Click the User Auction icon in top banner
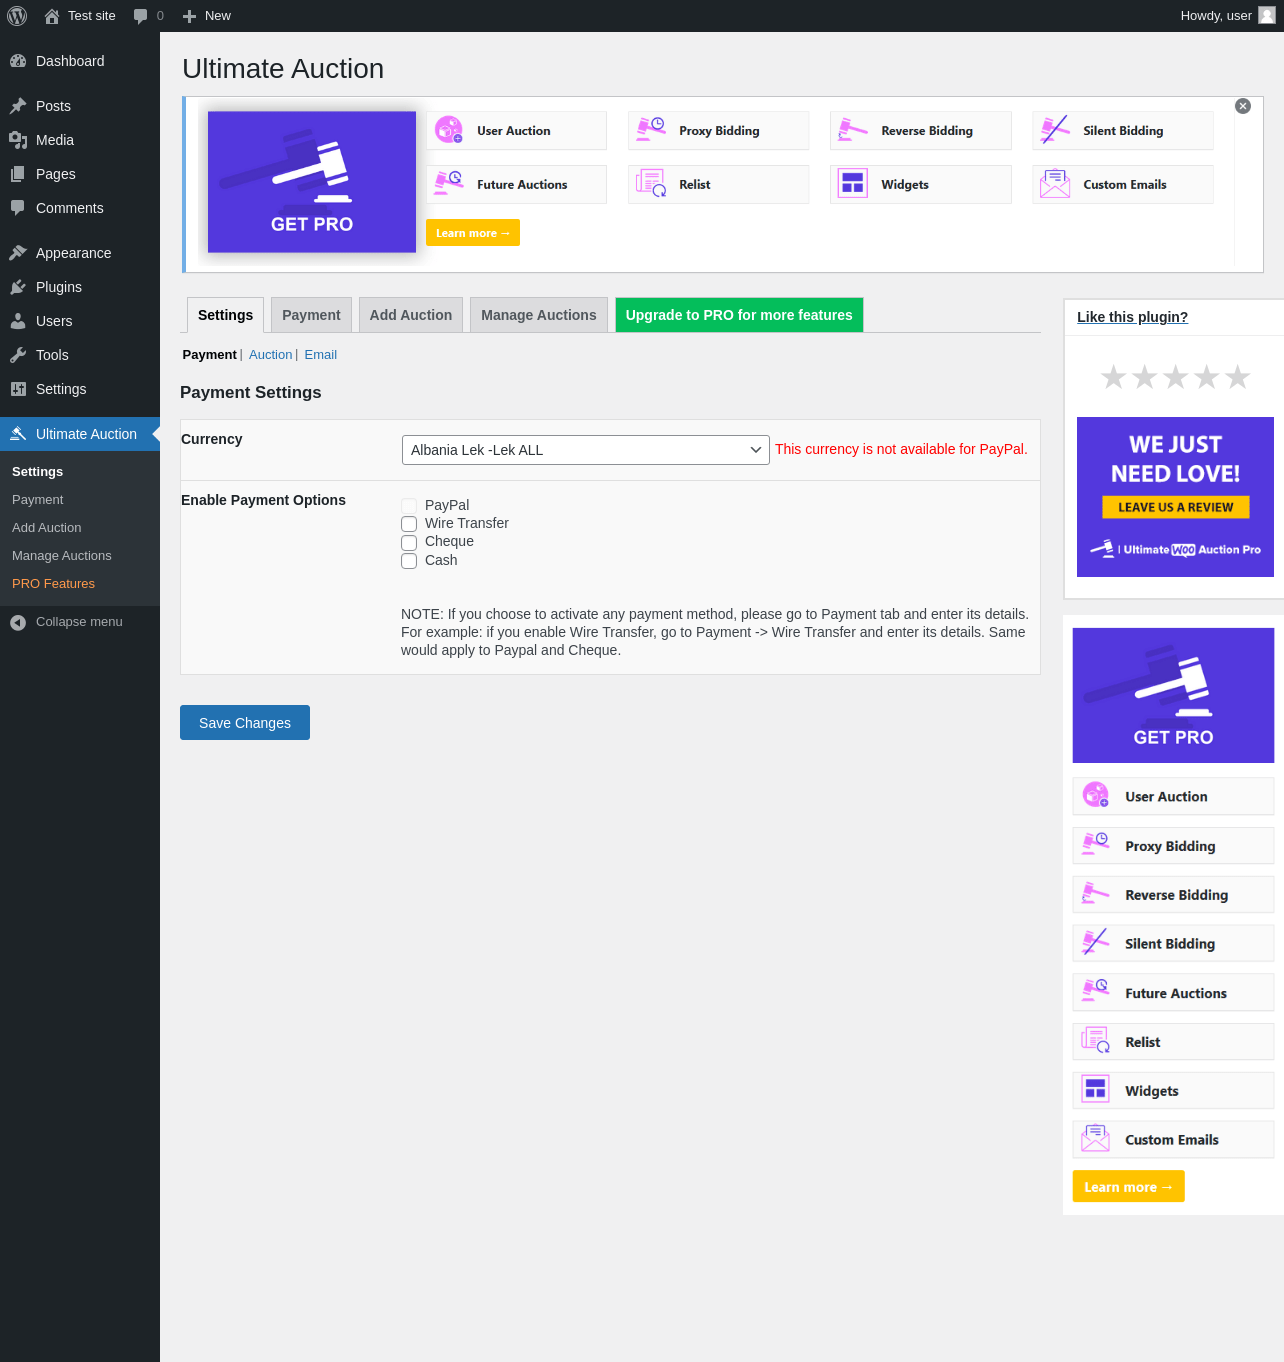This screenshot has height=1362, width=1284. pos(449,130)
